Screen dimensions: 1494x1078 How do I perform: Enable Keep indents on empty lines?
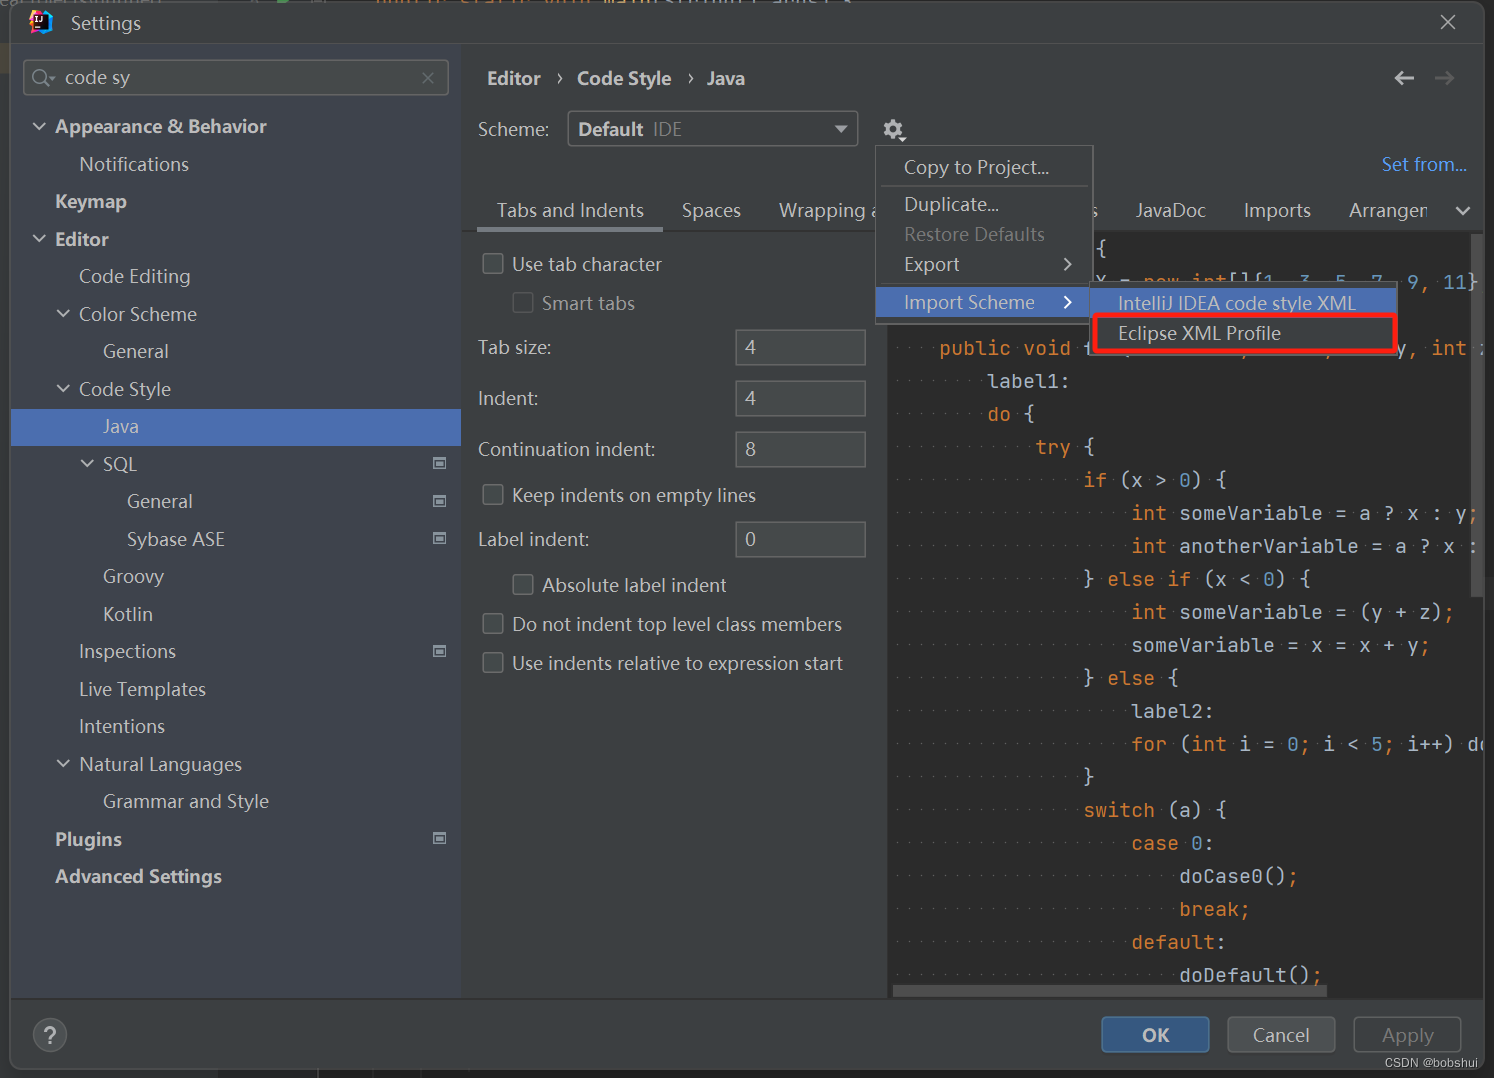493,495
